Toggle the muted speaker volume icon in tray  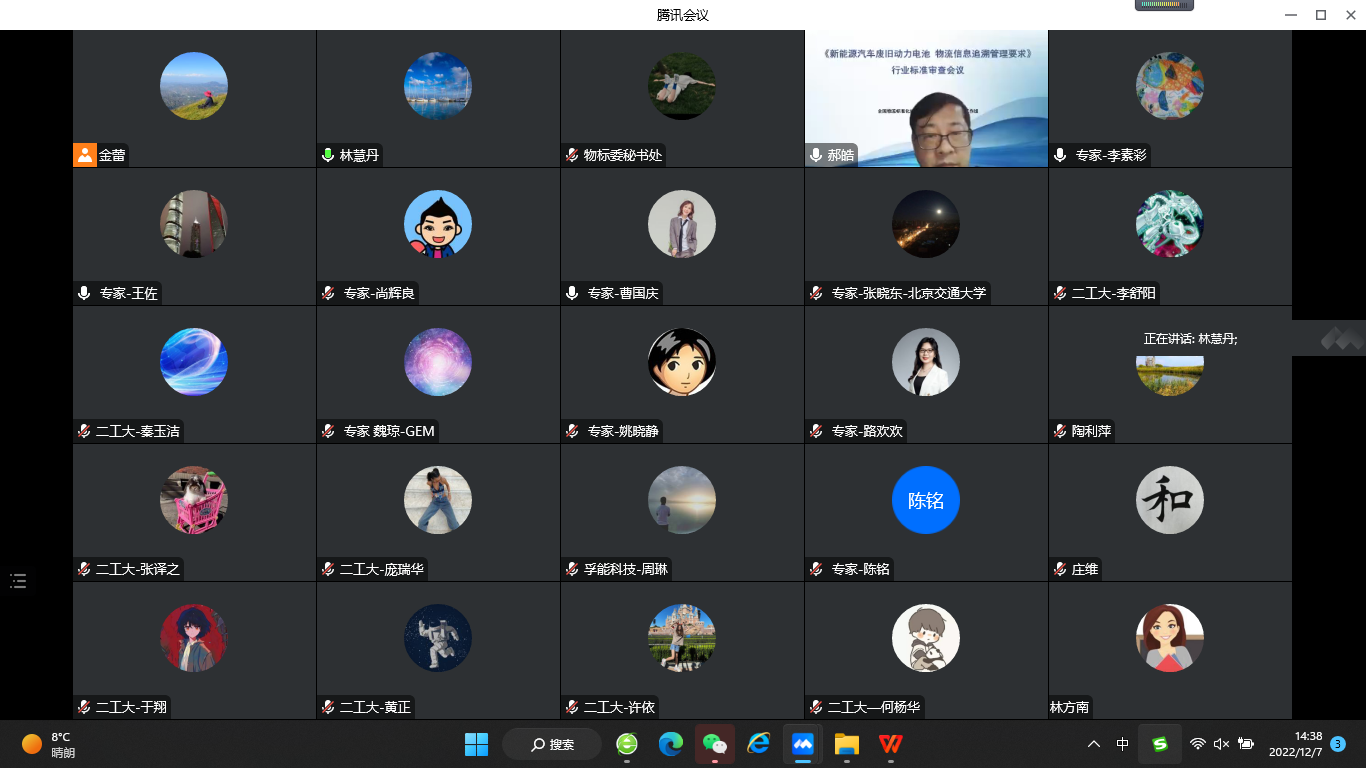[1221, 744]
